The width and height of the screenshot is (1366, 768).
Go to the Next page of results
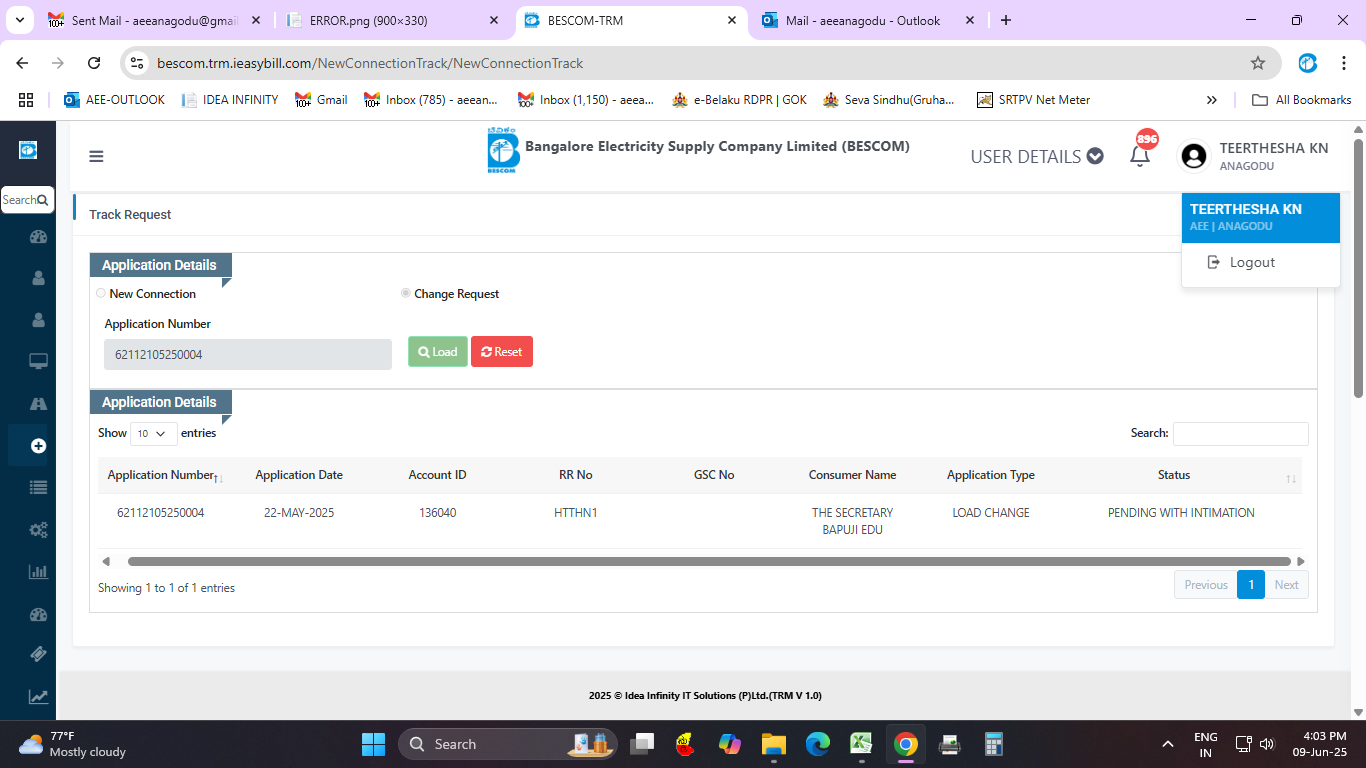tap(1287, 585)
